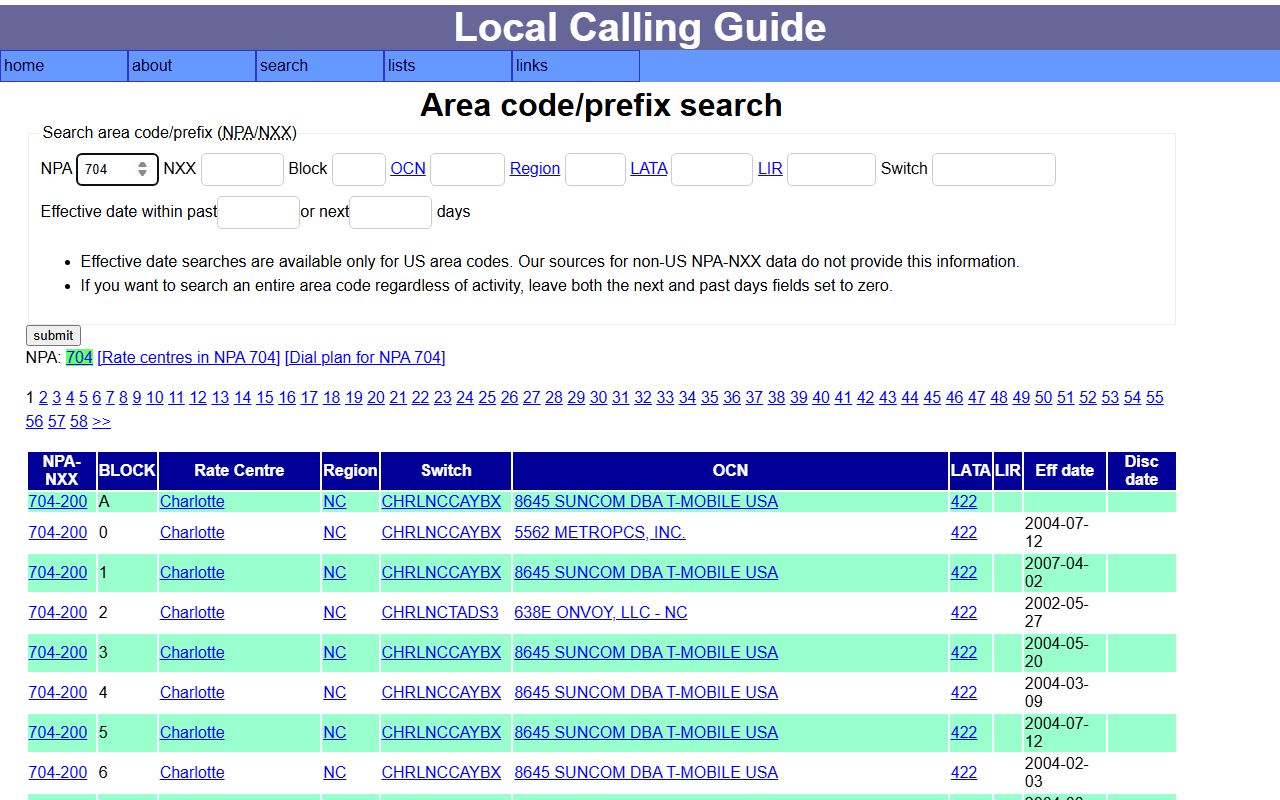
Task: Open NC region link in block 1 row
Action: (335, 573)
